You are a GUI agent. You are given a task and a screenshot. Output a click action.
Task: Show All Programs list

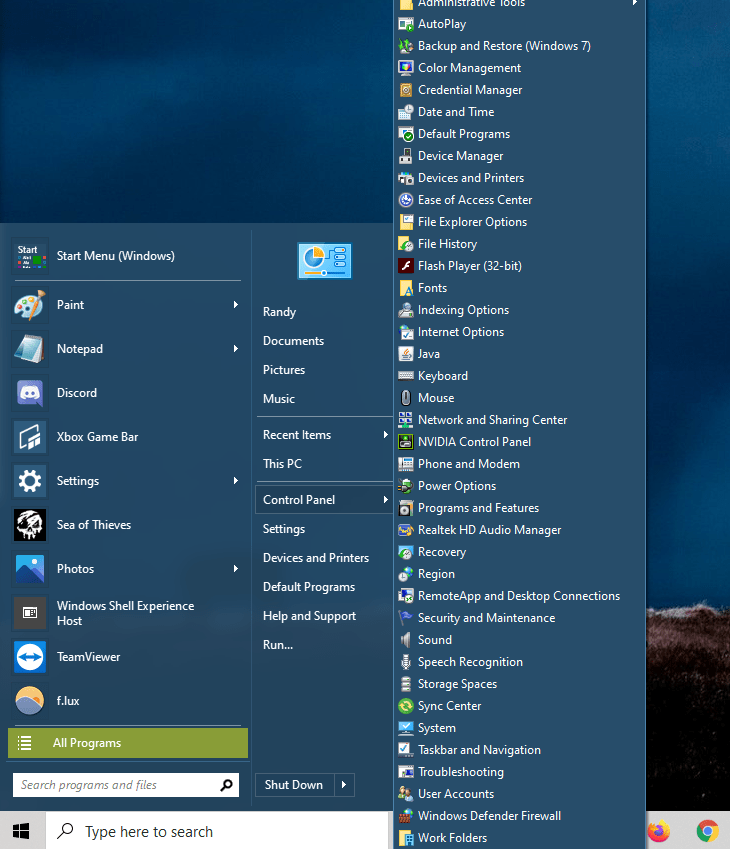[x=128, y=743]
